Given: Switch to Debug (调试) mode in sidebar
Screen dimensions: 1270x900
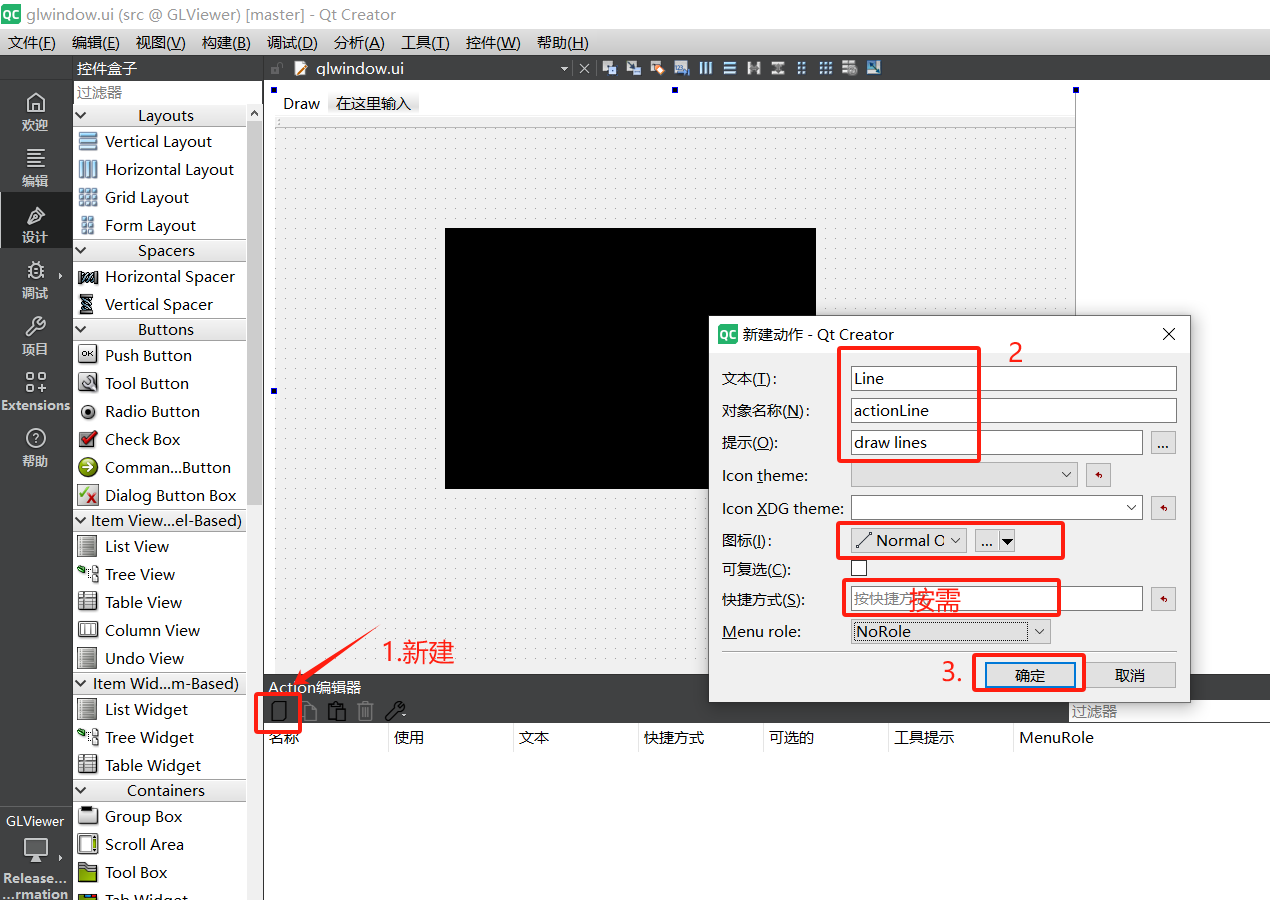Looking at the screenshot, I should tap(35, 280).
